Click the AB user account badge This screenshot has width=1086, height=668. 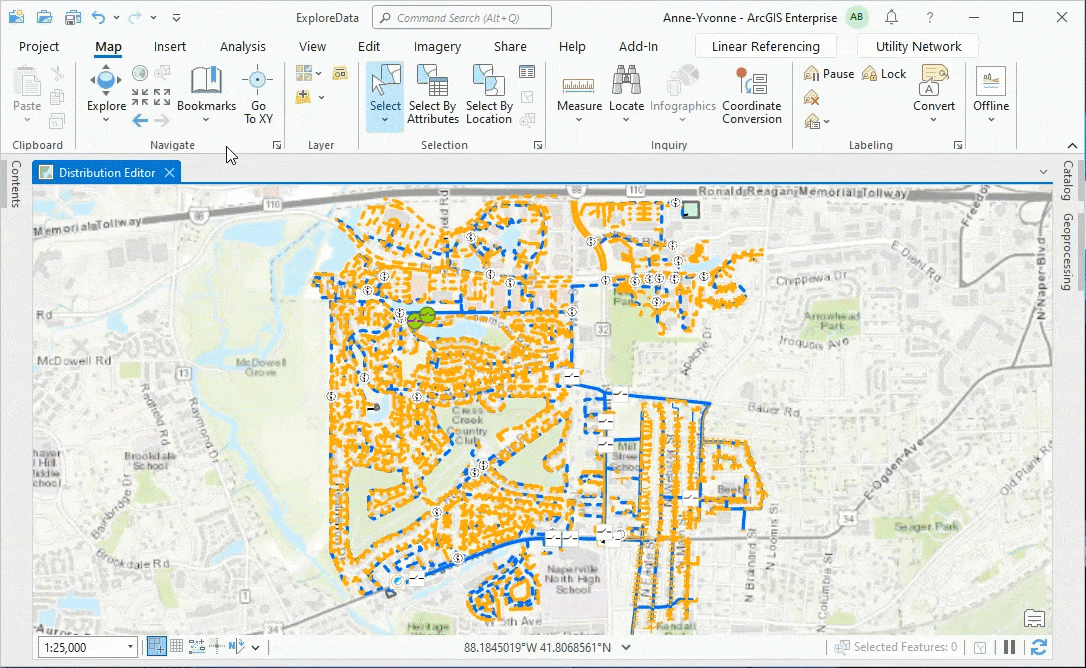pyautogui.click(x=857, y=17)
